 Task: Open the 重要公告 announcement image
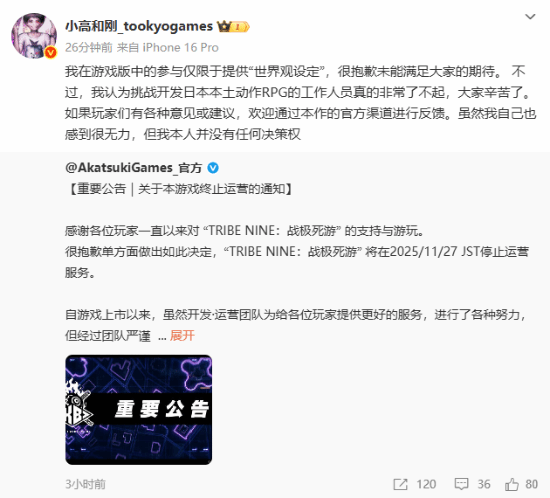coord(139,410)
